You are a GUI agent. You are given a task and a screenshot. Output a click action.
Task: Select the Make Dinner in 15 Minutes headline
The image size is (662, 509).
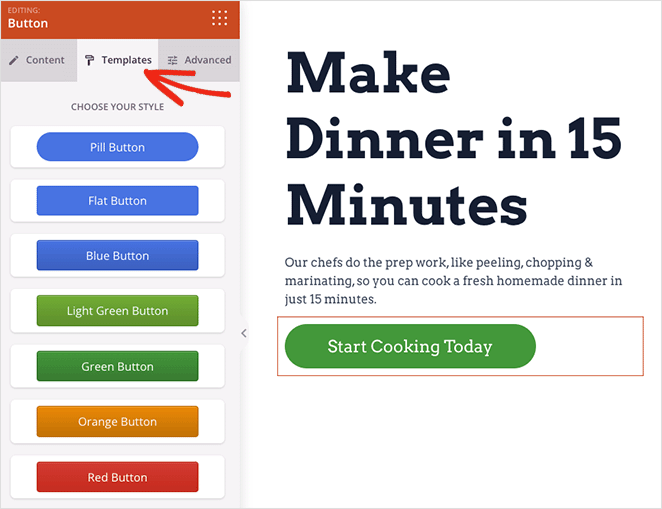pyautogui.click(x=454, y=138)
